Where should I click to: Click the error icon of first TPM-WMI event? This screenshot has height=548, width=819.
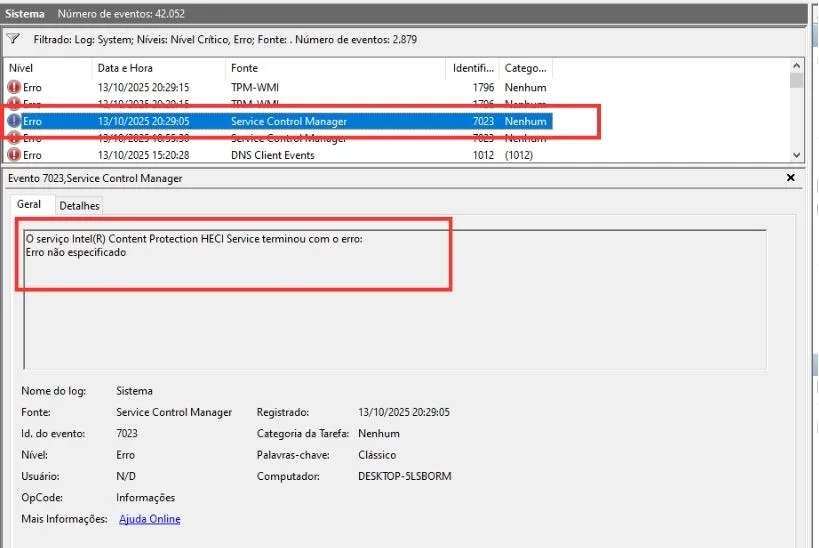point(14,87)
